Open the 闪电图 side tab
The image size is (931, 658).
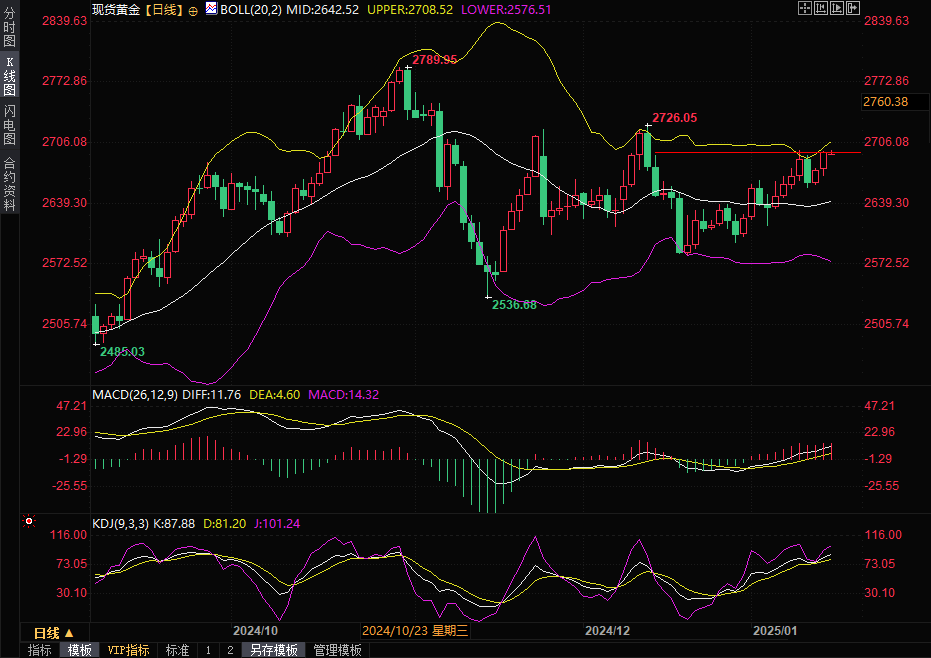[9, 124]
